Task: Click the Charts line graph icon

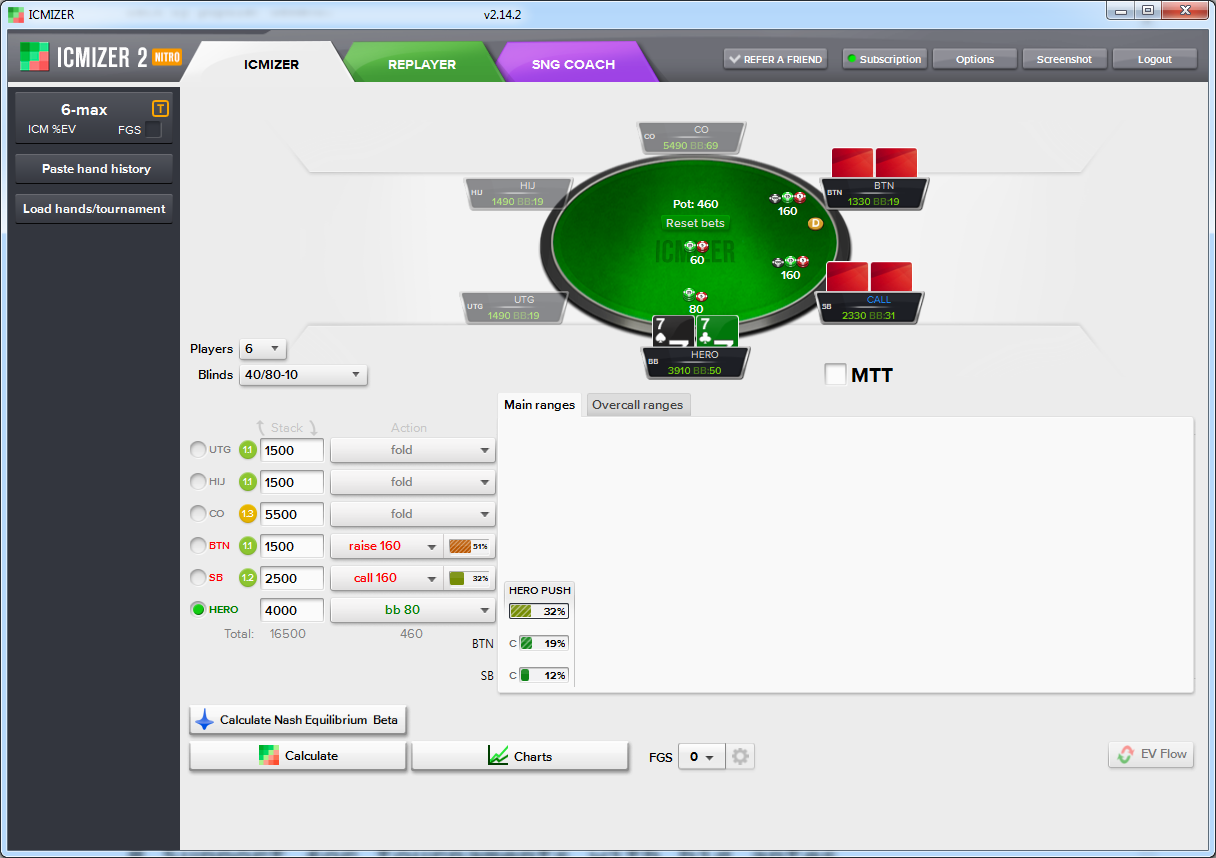Action: [498, 756]
